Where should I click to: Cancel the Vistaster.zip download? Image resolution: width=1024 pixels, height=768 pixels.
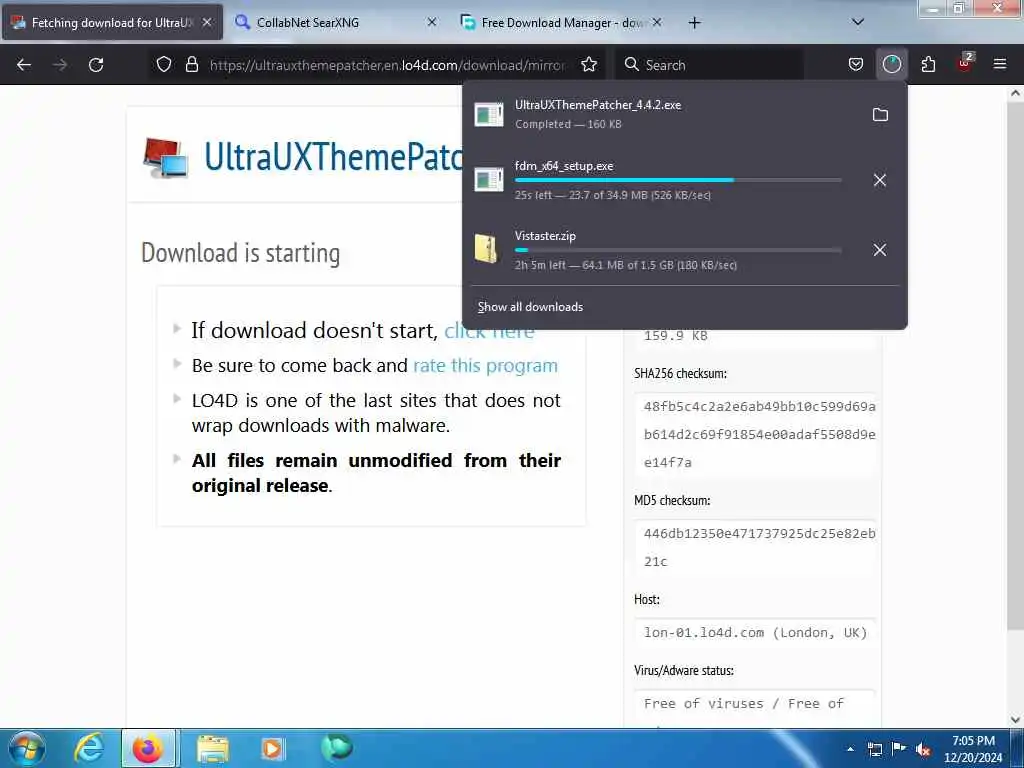point(880,250)
